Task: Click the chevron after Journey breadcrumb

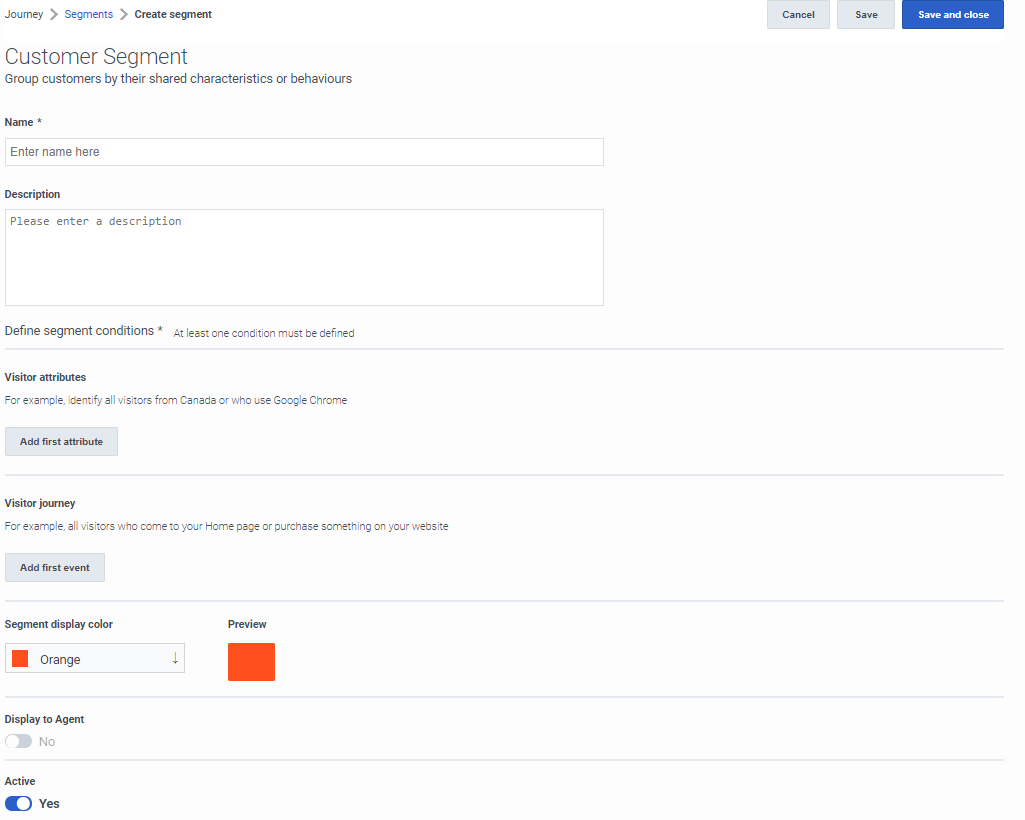Action: coord(54,14)
